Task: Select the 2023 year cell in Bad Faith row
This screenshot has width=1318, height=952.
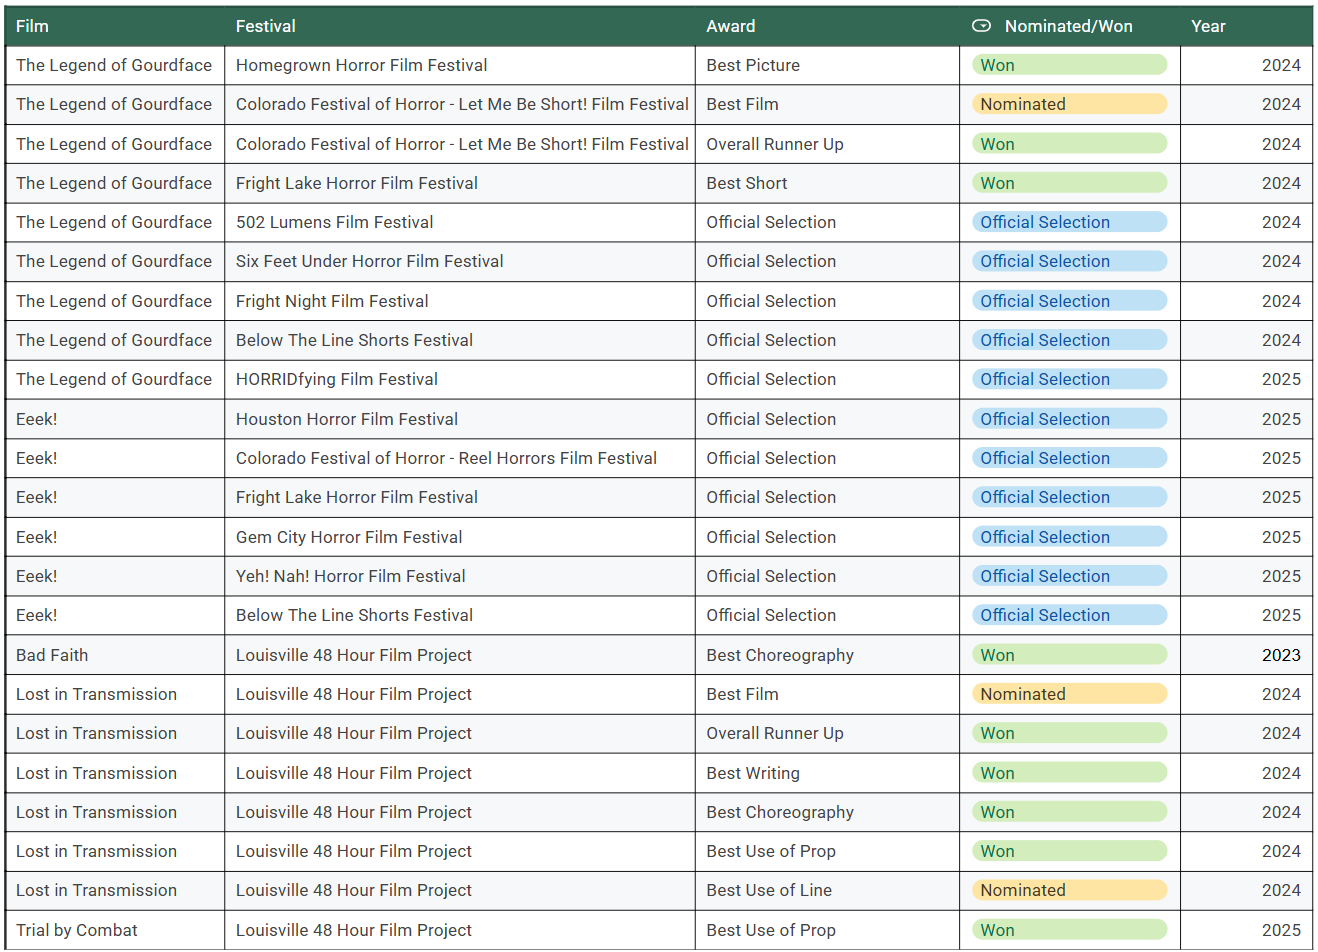Action: coord(1246,655)
